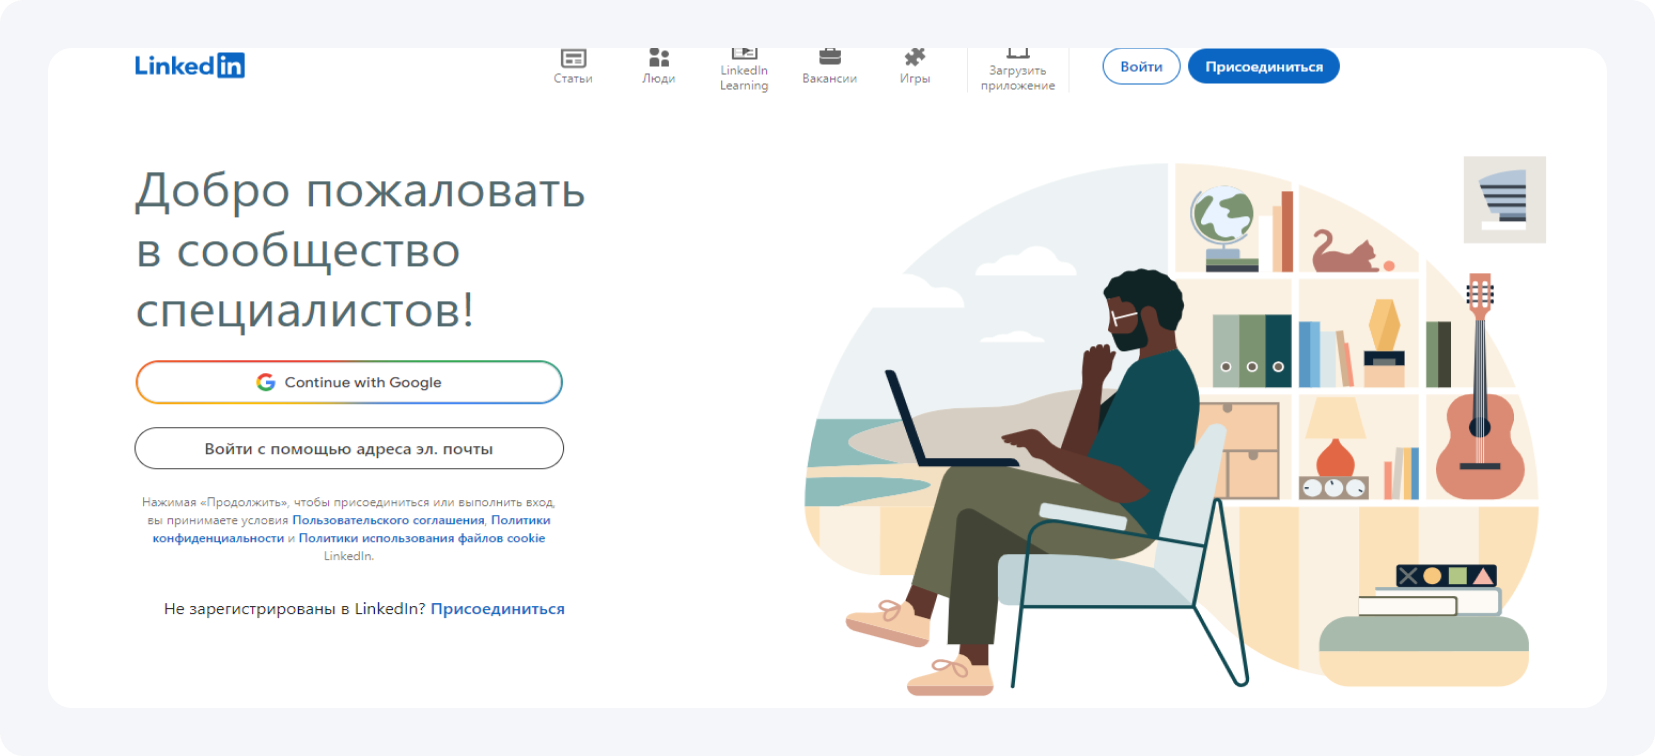
Task: Click the blue Присоединиться header button
Action: pyautogui.click(x=1264, y=67)
